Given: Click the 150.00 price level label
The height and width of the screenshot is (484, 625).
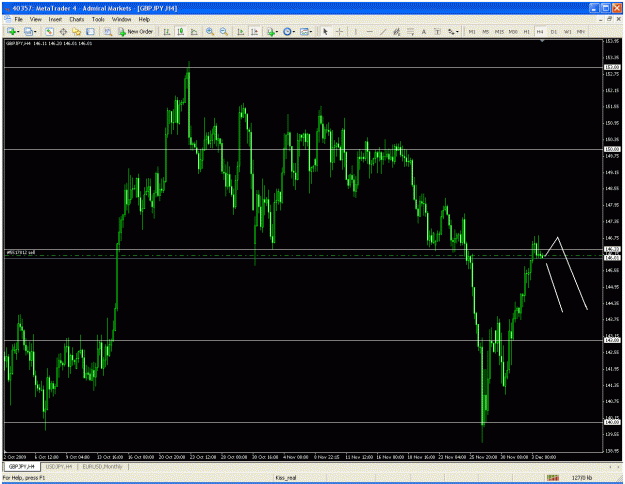Looking at the screenshot, I should pos(612,149).
